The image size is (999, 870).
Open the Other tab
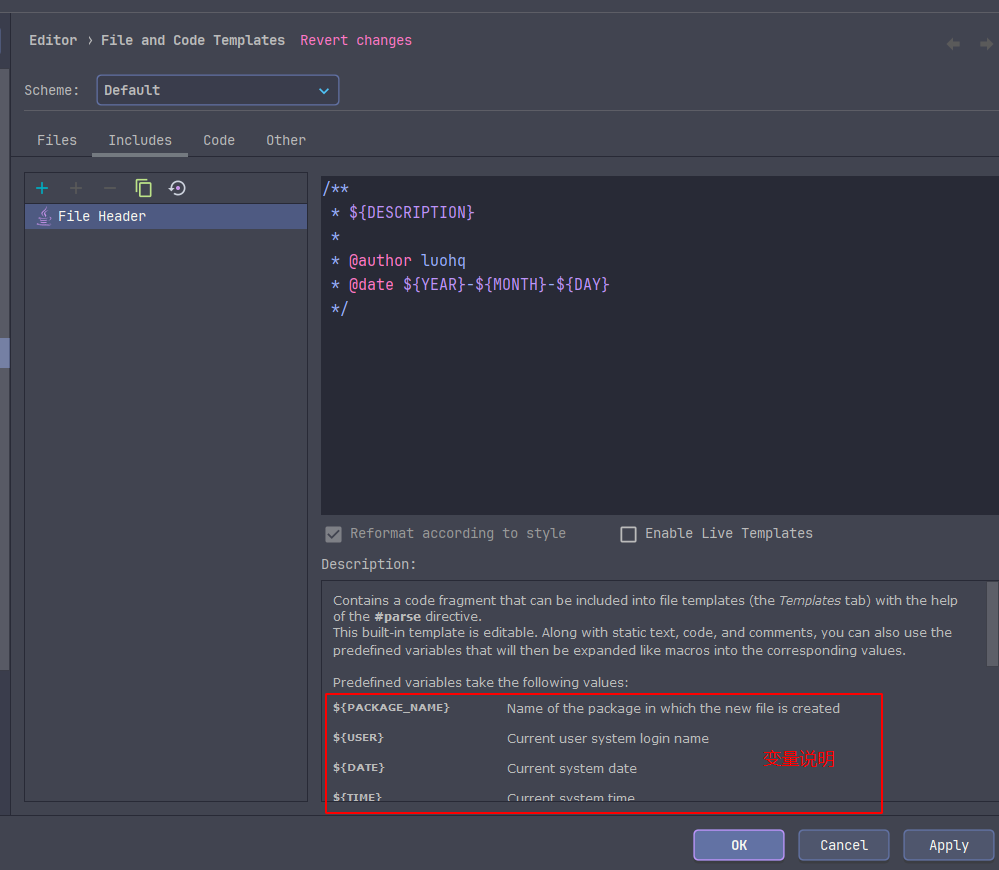pos(286,140)
